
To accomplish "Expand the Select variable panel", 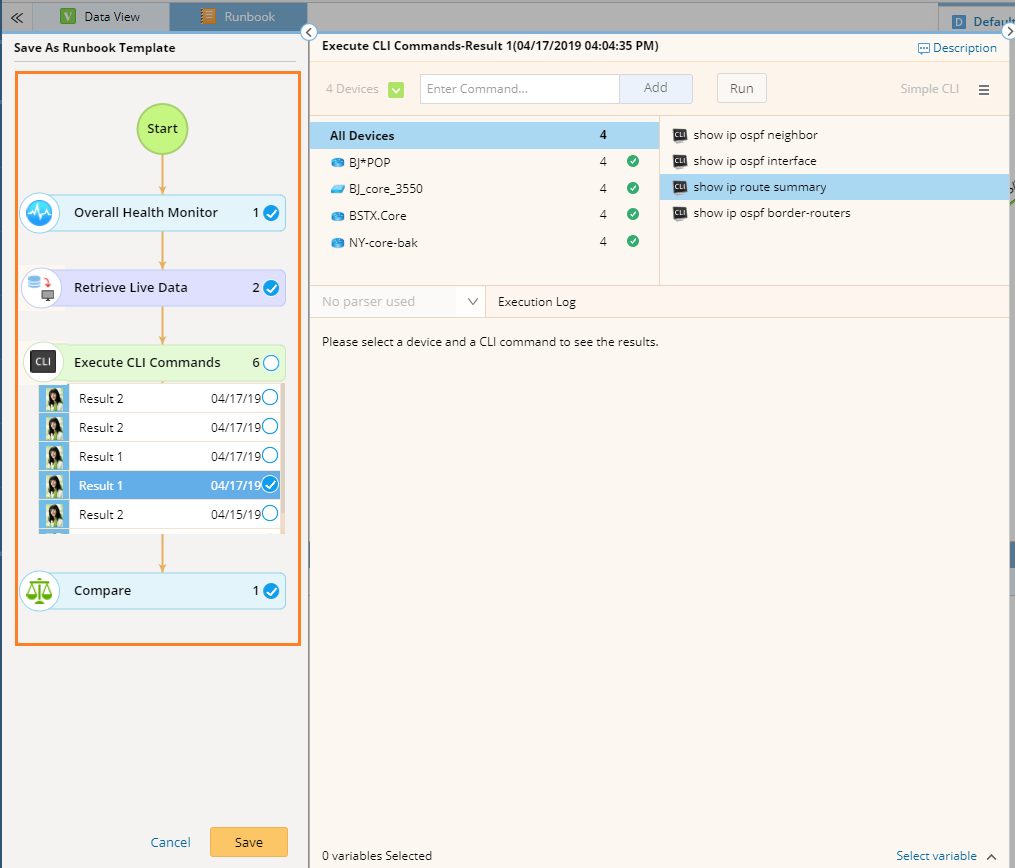I will (x=992, y=856).
